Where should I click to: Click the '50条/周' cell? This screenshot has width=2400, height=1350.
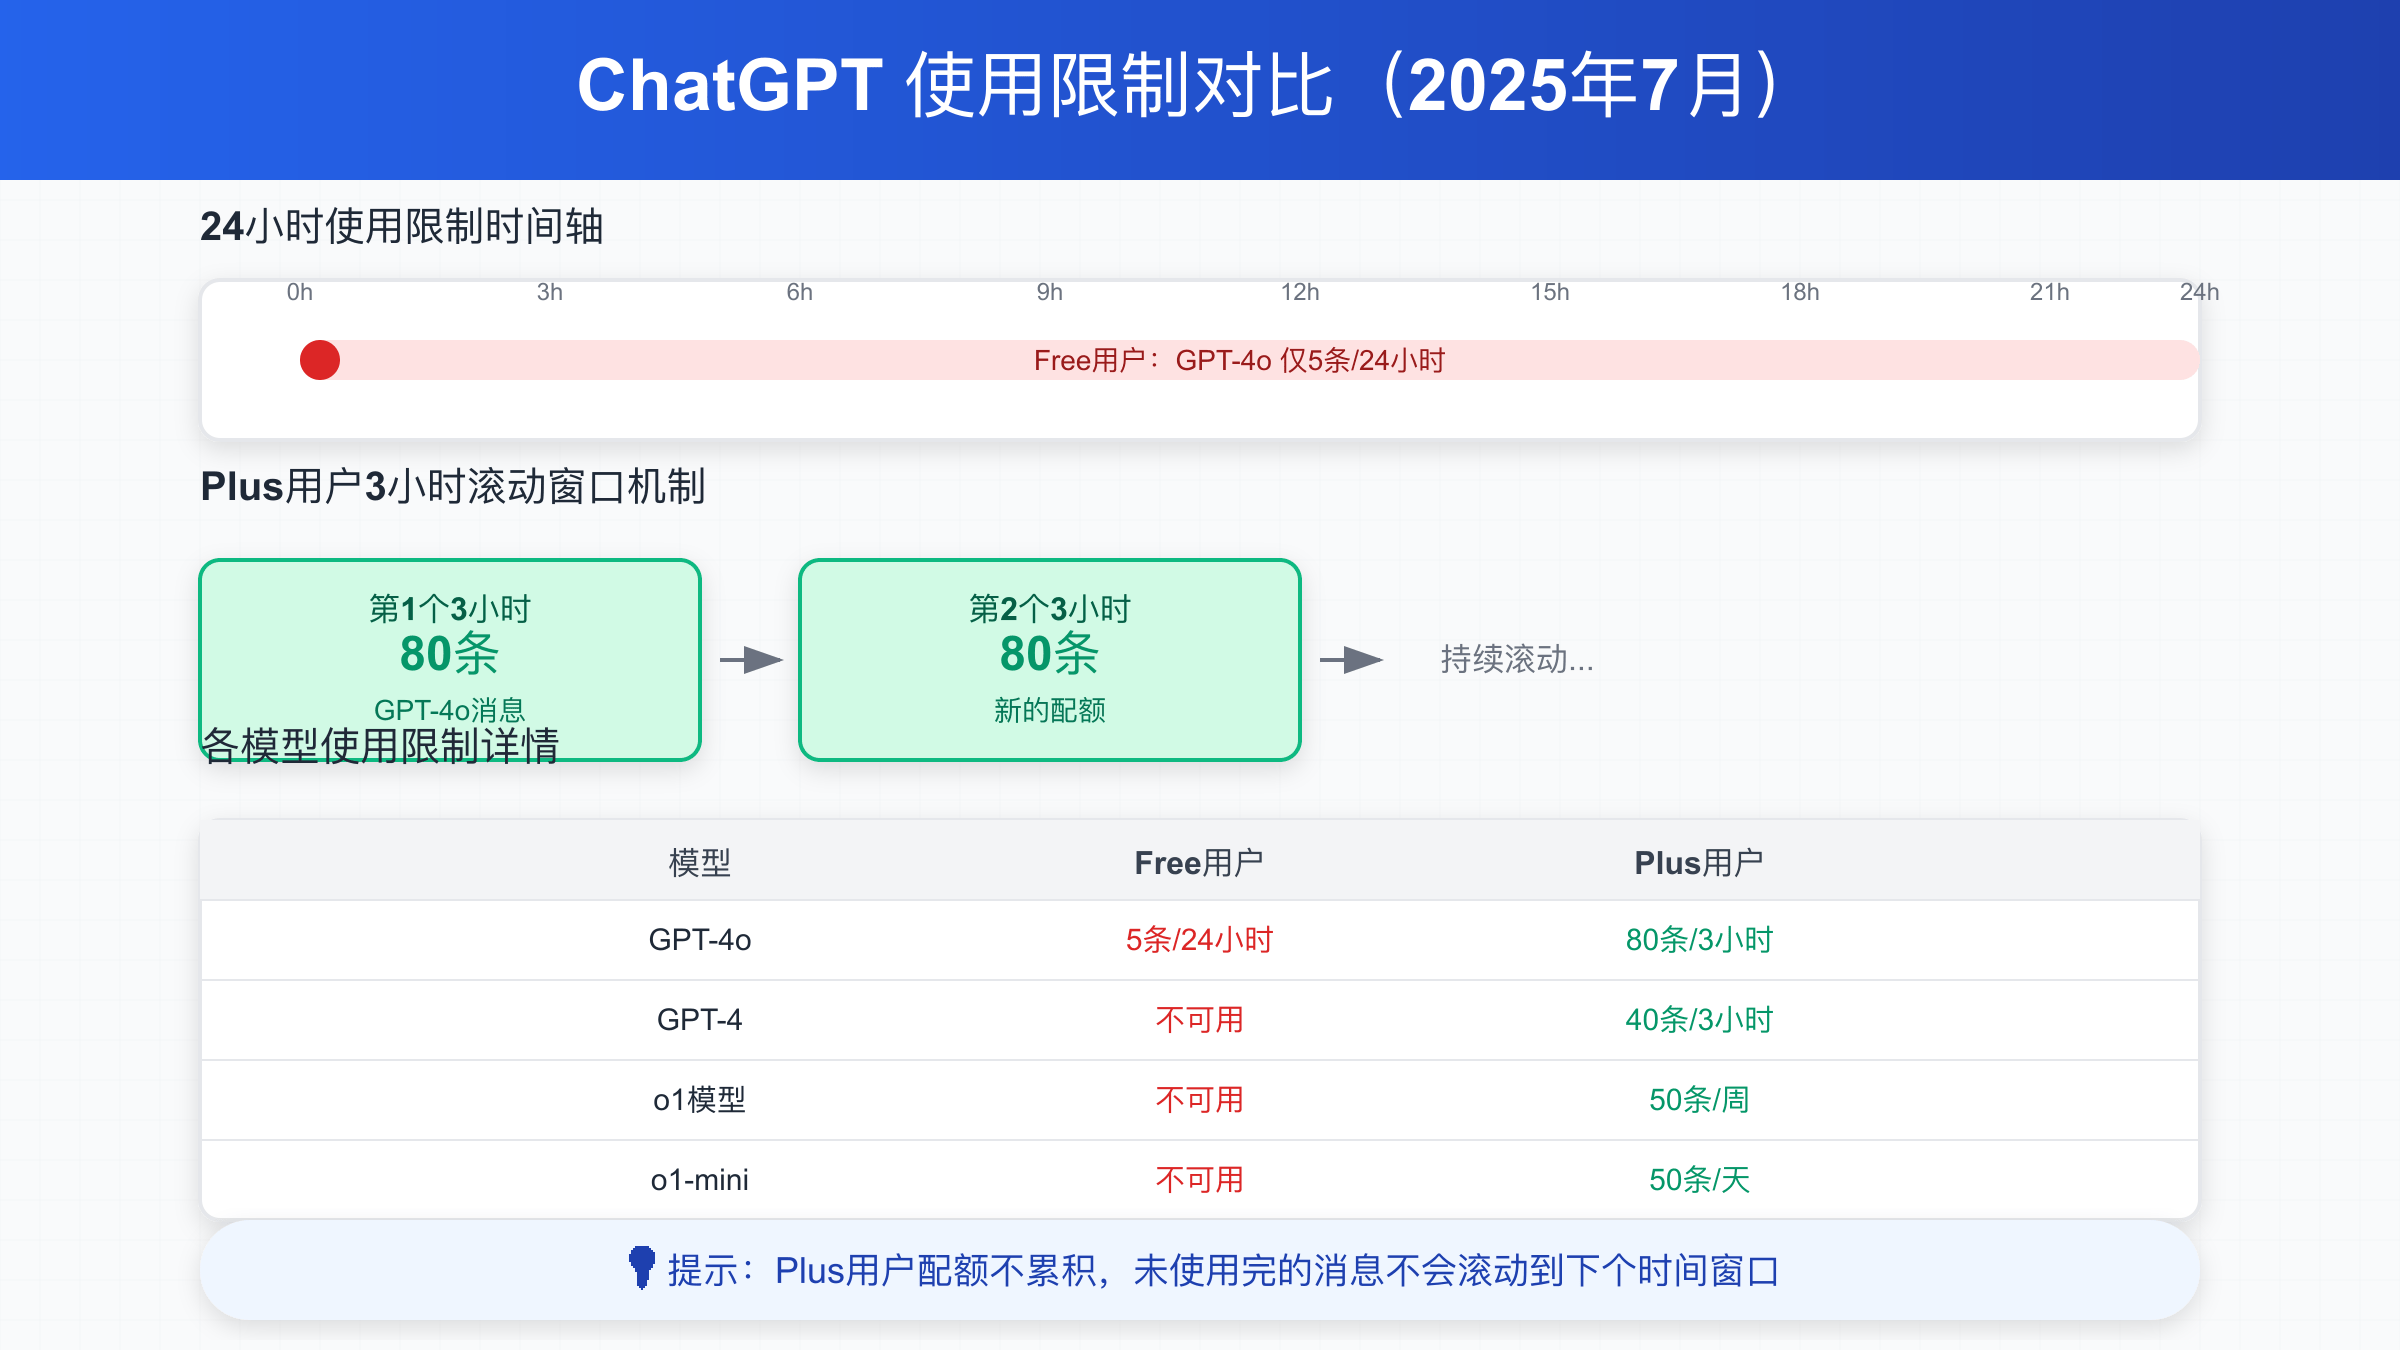tap(1699, 1100)
